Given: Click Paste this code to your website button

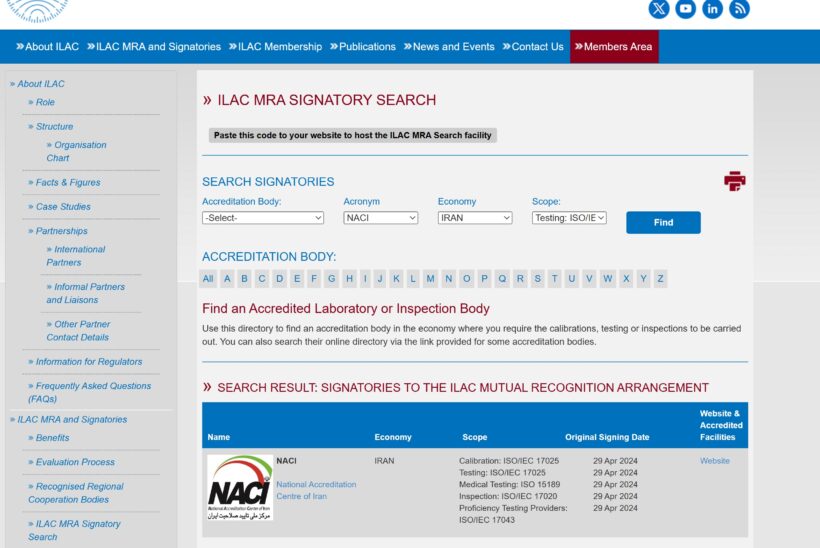Looking at the screenshot, I should pyautogui.click(x=352, y=135).
